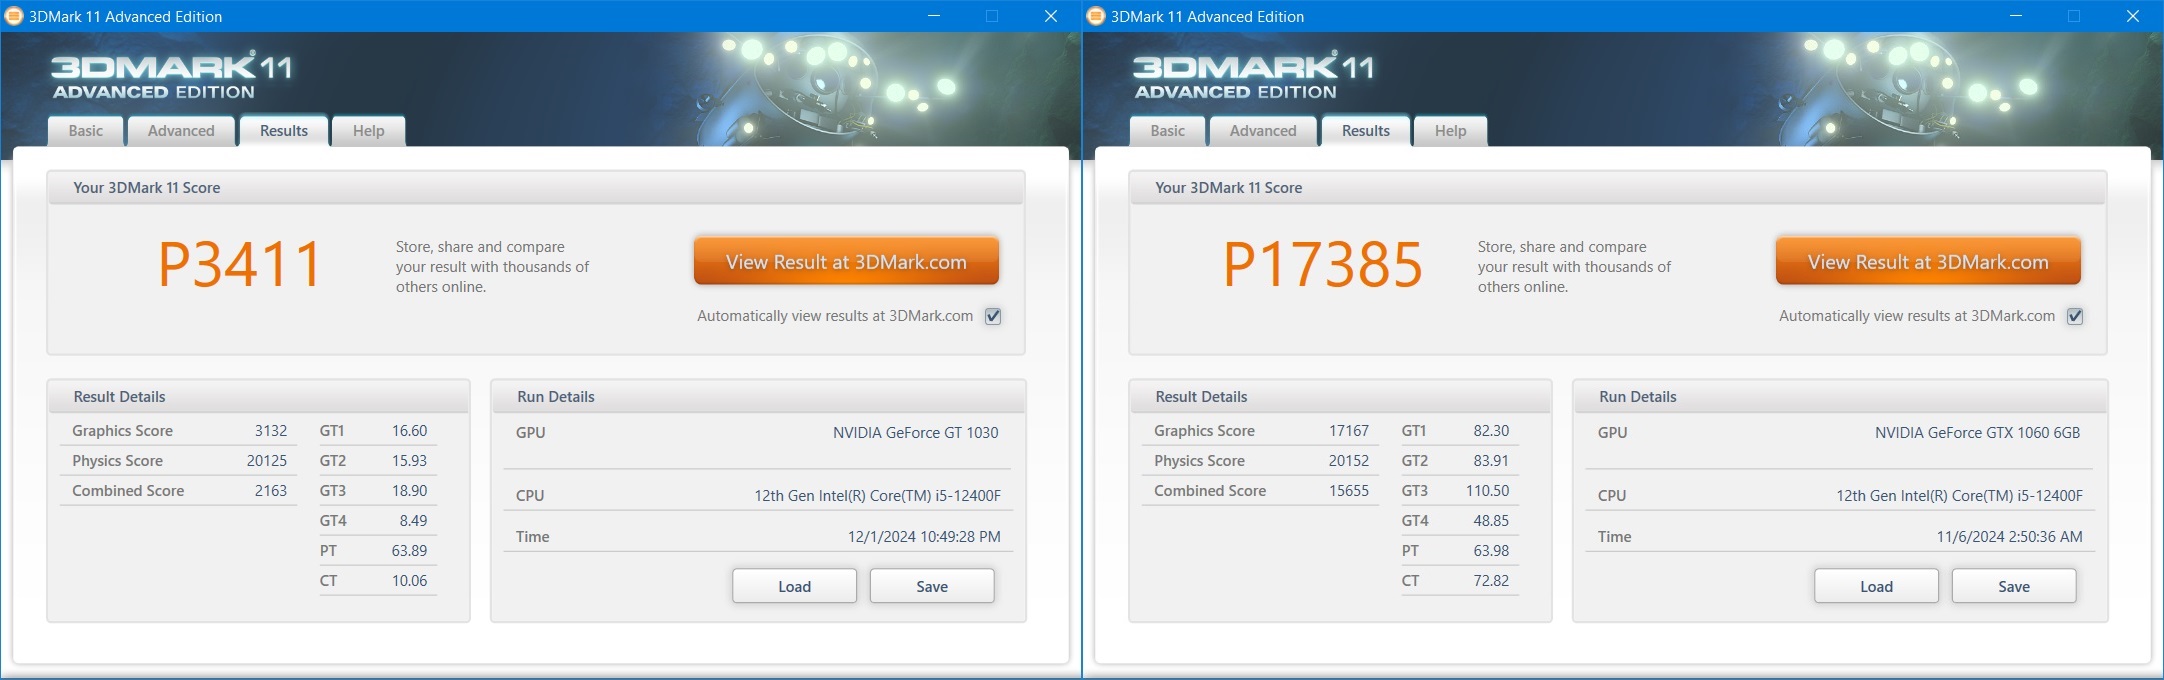Minimize the left 3DMark 11 window
2164x680 pixels.
[x=934, y=16]
